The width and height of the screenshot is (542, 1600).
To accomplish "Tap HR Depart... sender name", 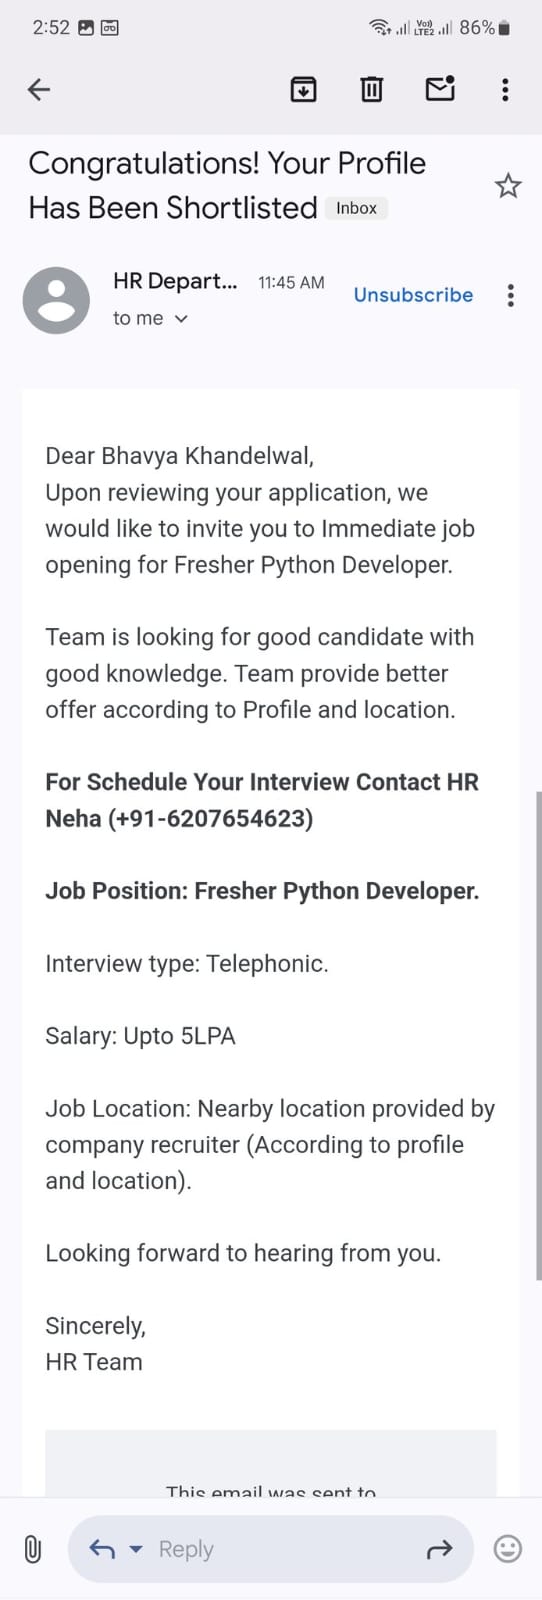I will (175, 281).
